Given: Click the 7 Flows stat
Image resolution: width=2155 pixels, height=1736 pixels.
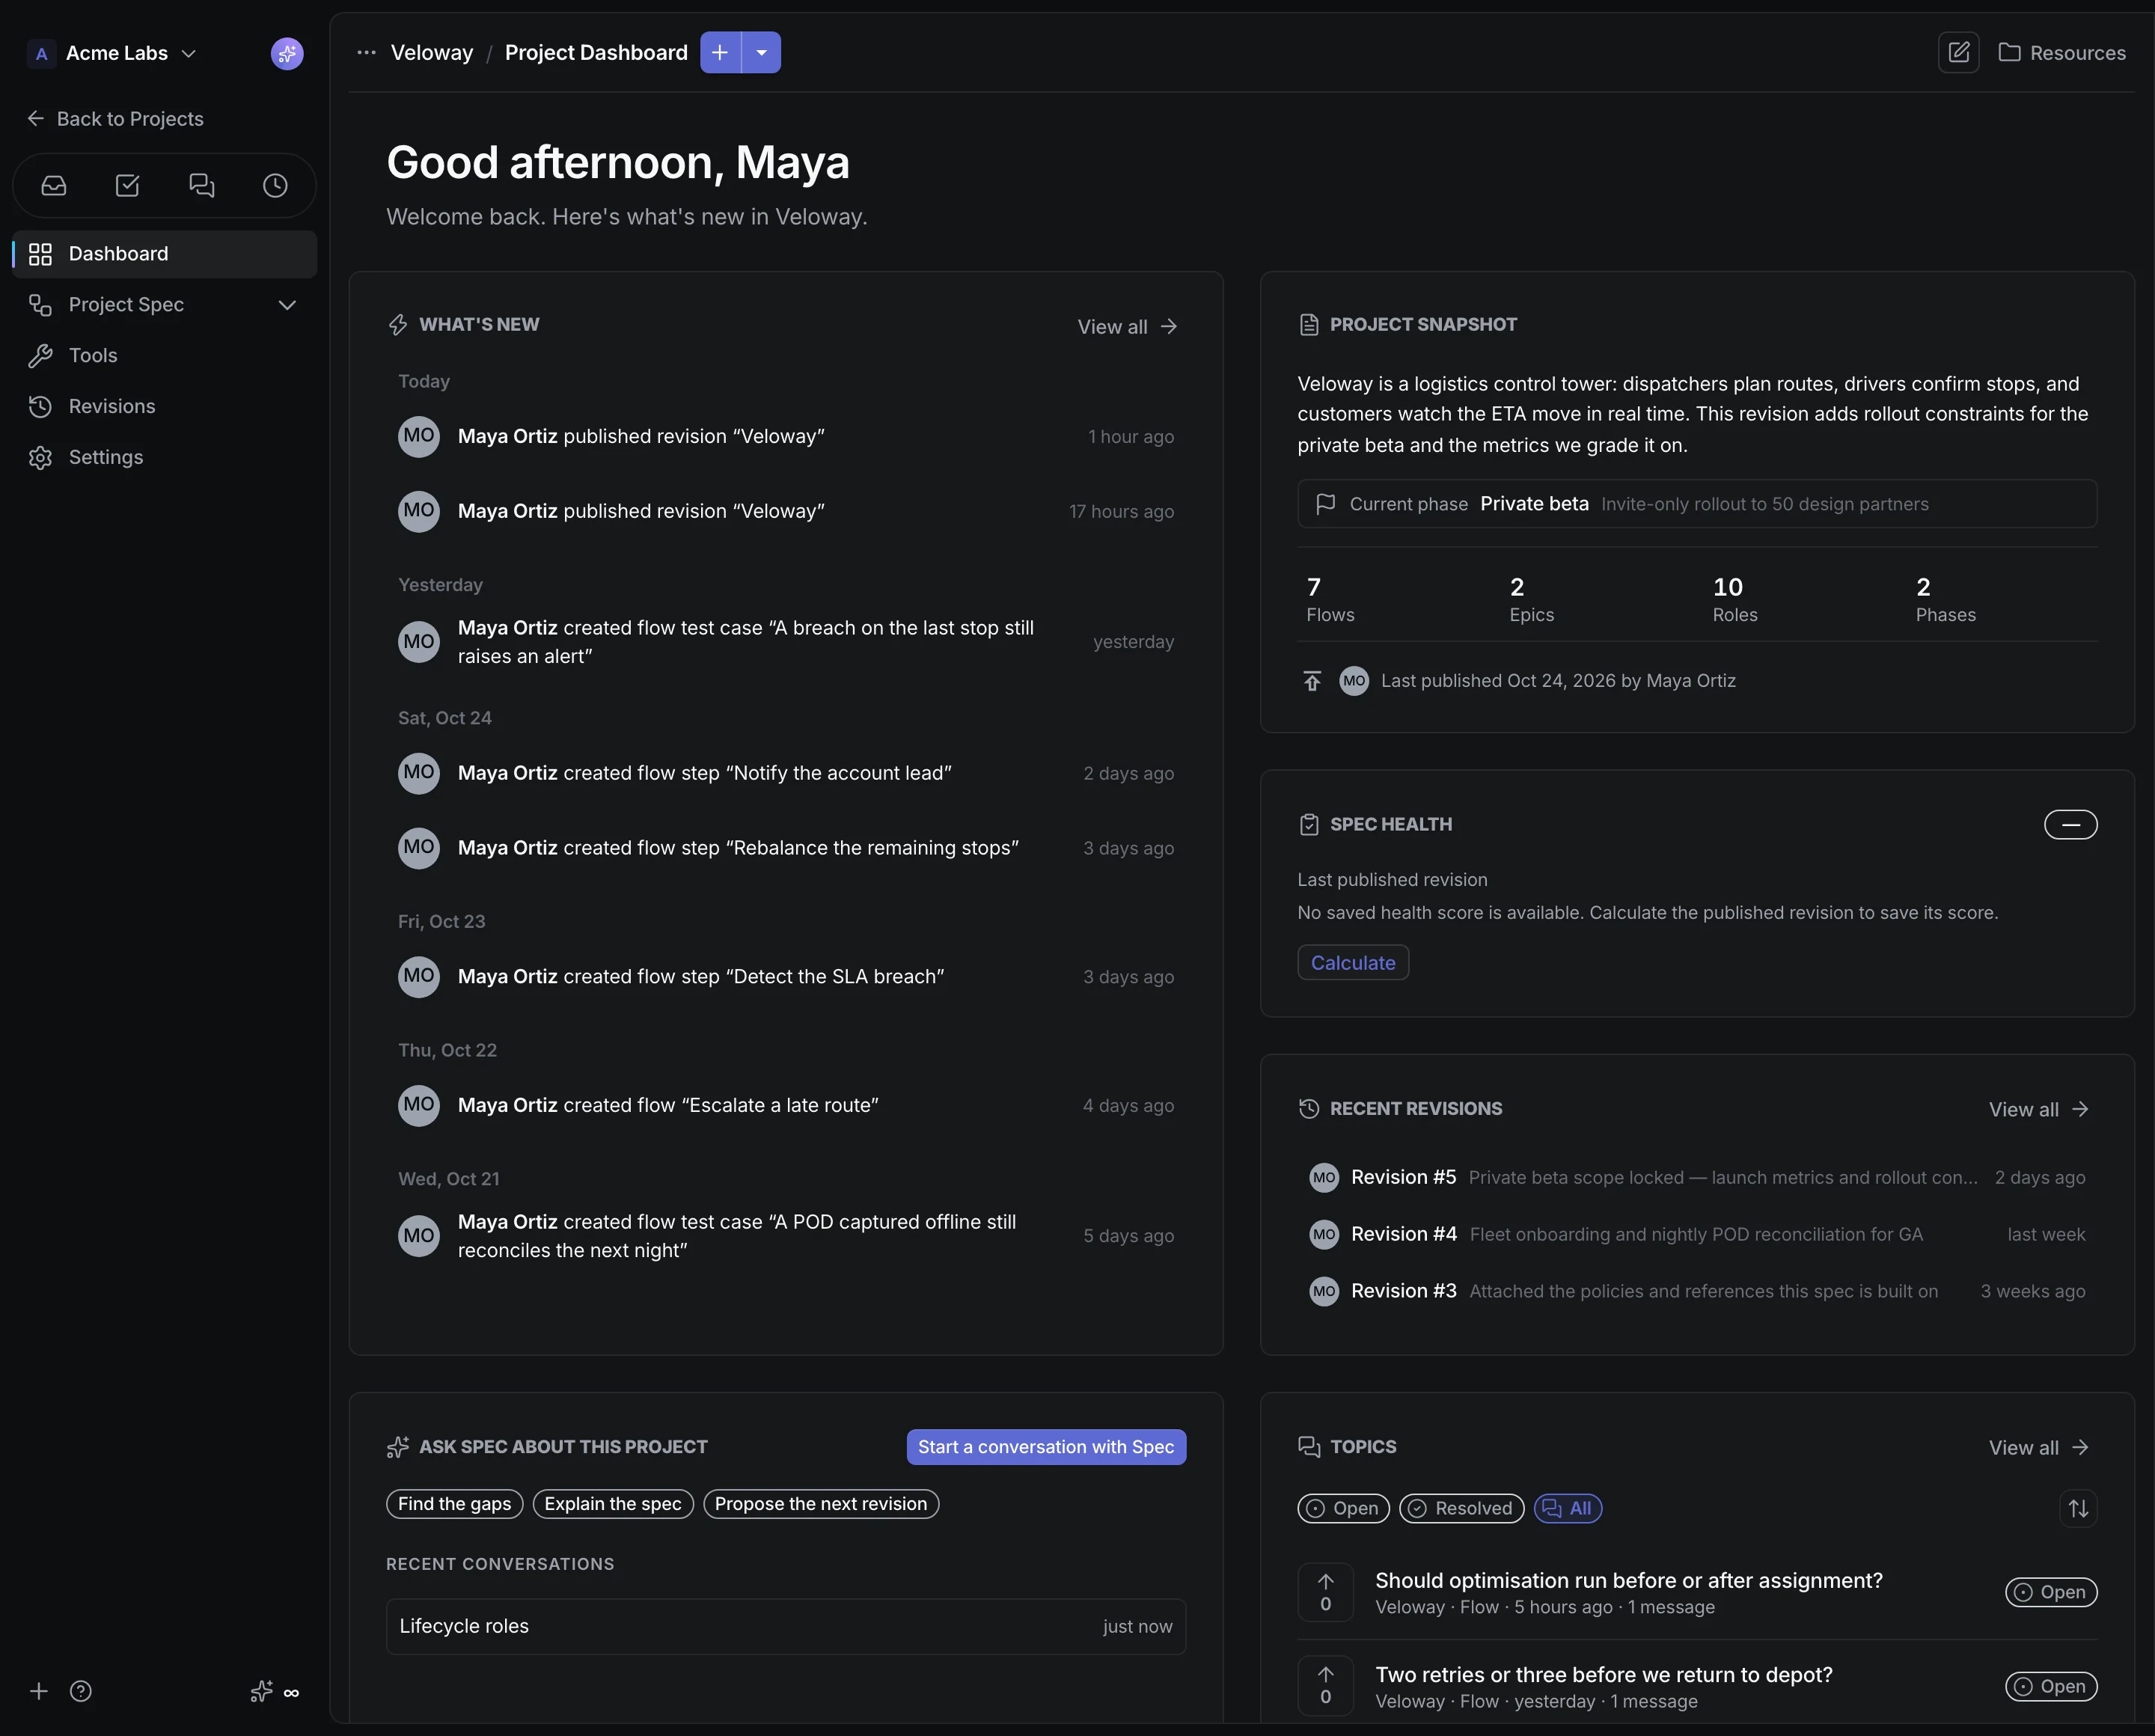Looking at the screenshot, I should [1330, 600].
